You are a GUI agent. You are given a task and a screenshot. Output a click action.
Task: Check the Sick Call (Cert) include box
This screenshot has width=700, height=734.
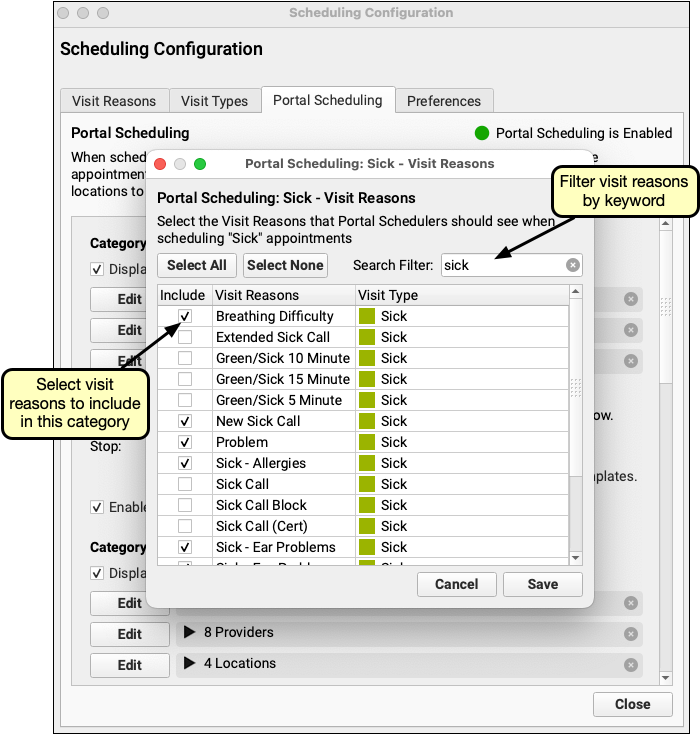pyautogui.click(x=185, y=526)
